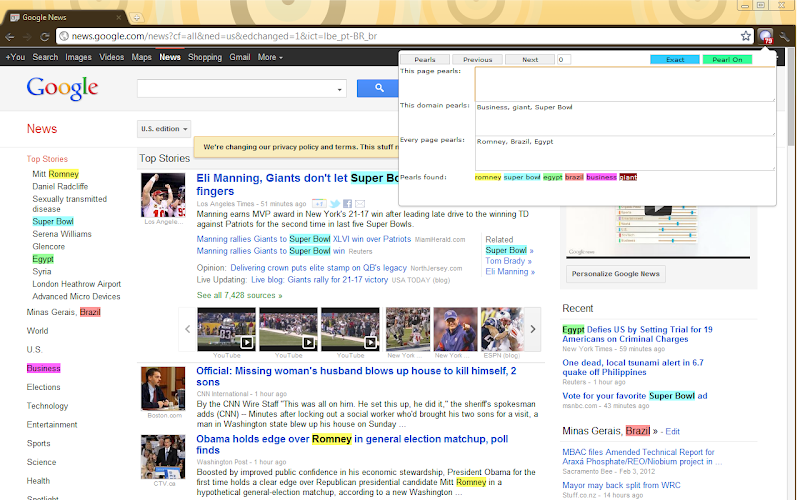800x500 pixels.
Task: Click the This page pearls text area
Action: [625, 84]
